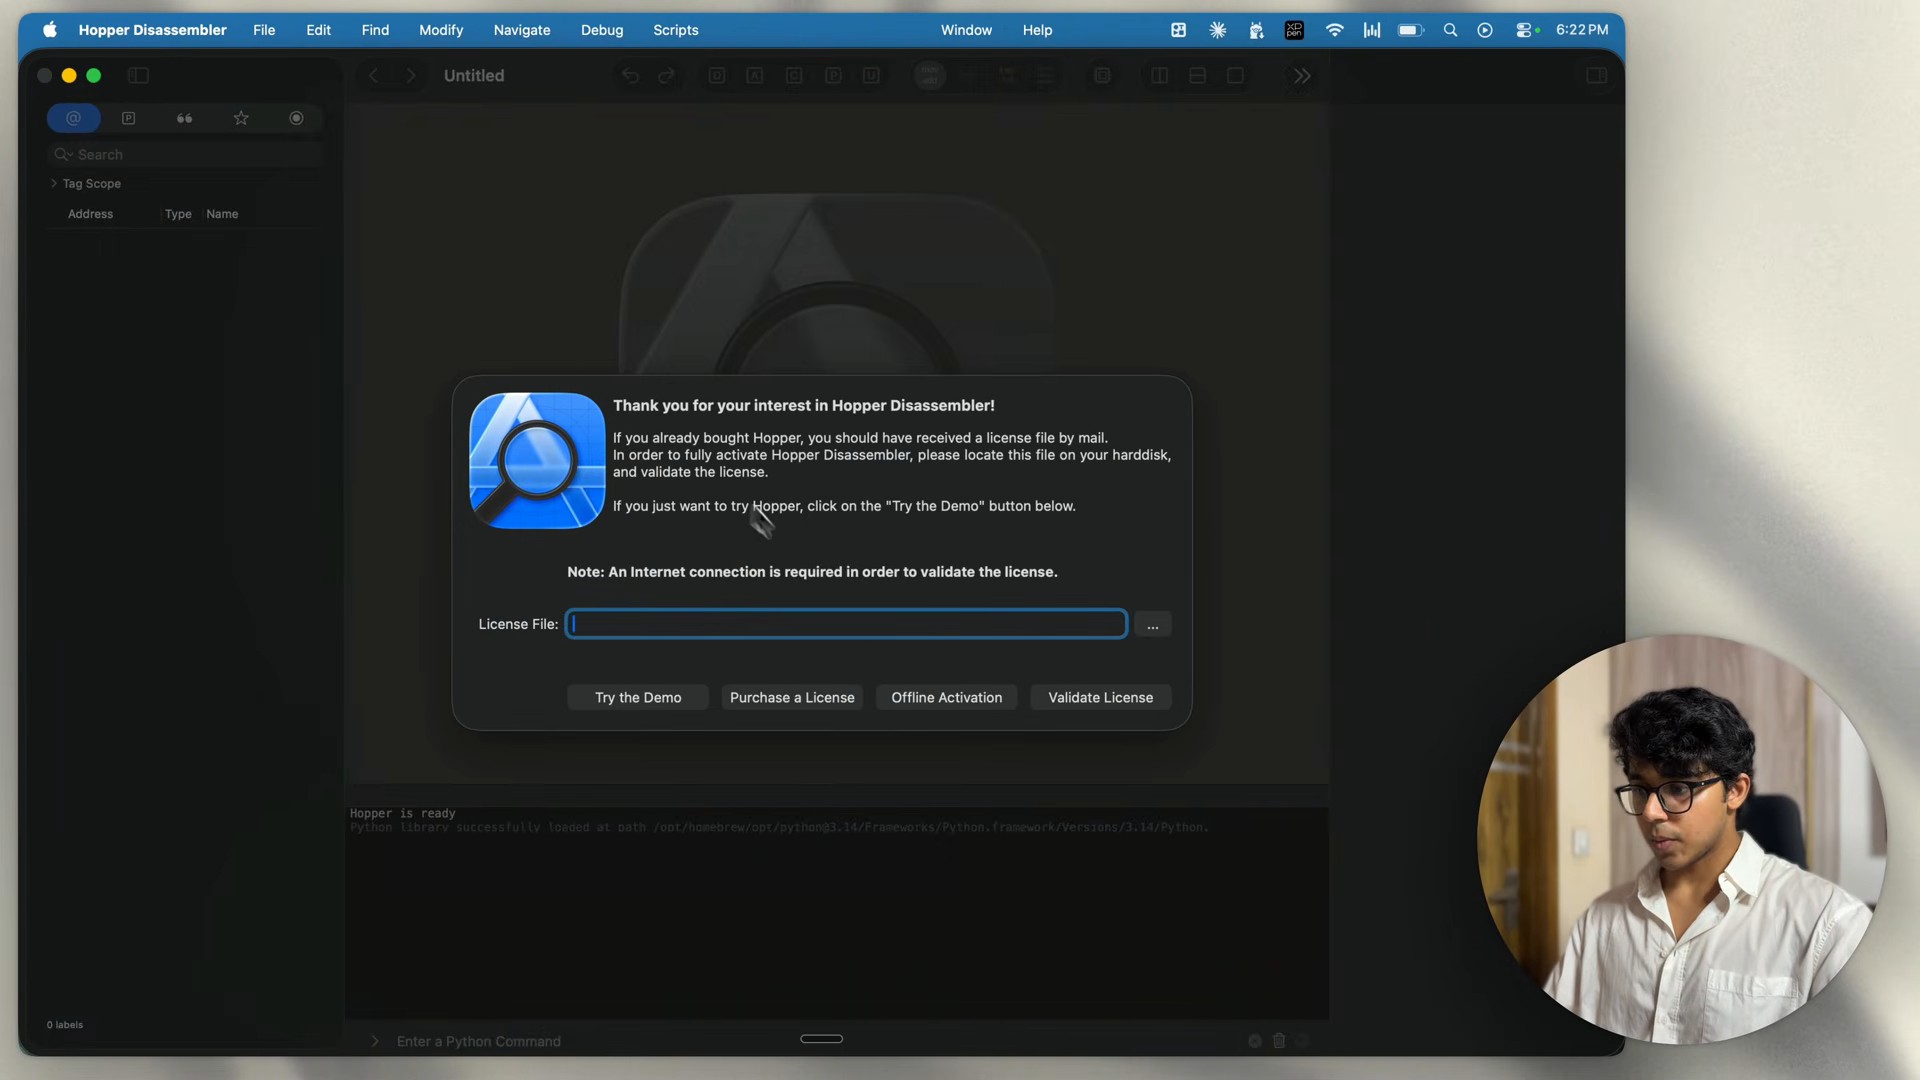Open Control Center in menu bar
1920x1080 pixels.
[x=1526, y=30]
